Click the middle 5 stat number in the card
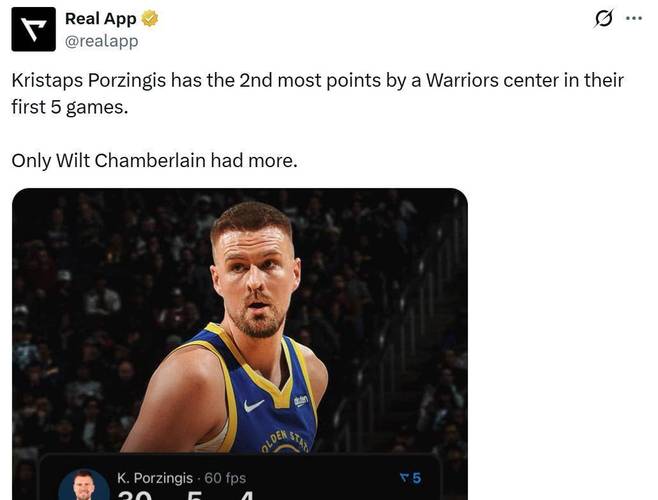 tap(194, 495)
